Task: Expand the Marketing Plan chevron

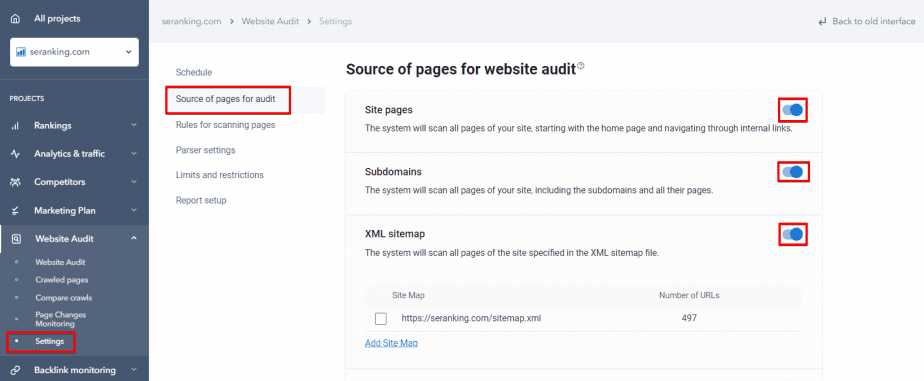Action: [x=134, y=210]
